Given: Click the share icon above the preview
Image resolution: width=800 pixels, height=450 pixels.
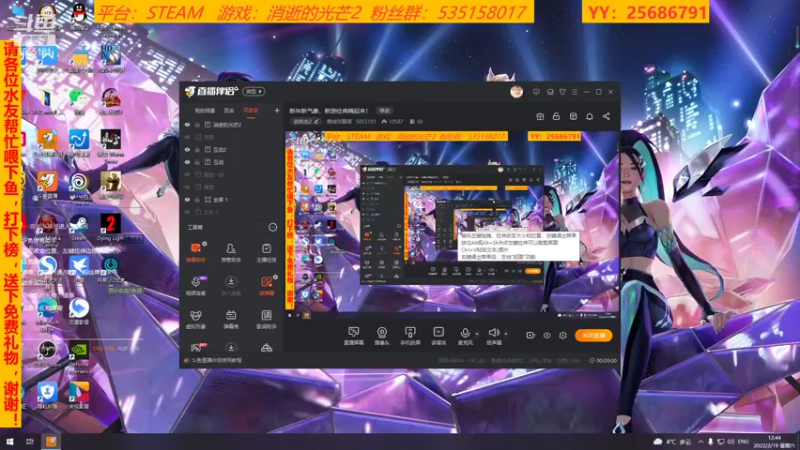Looking at the screenshot, I should click(x=606, y=116).
